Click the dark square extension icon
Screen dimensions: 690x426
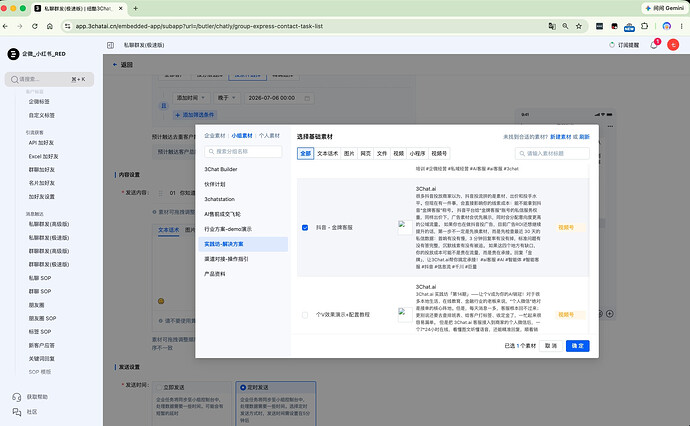(x=599, y=26)
